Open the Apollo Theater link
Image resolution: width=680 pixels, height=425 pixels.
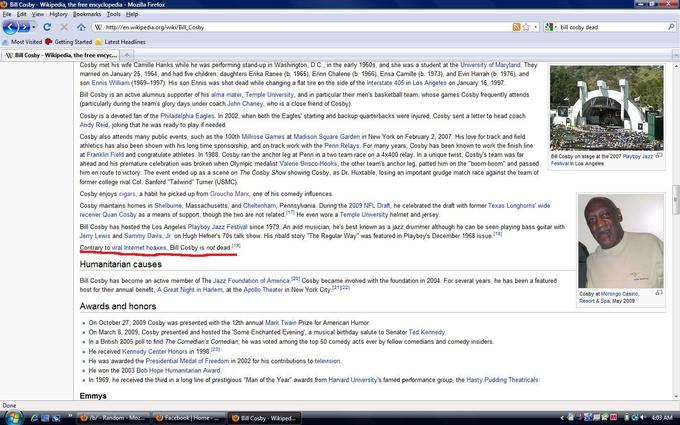click(263, 290)
